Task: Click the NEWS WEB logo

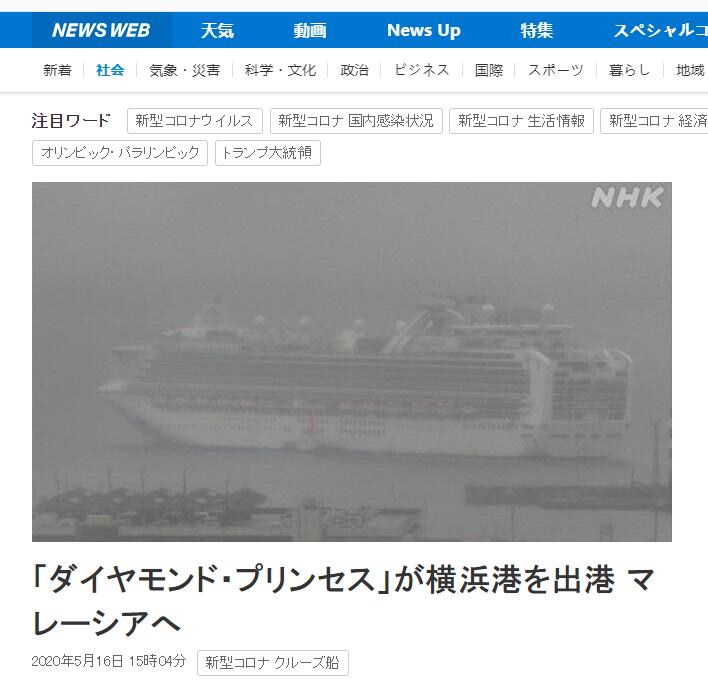Action: click(x=101, y=30)
